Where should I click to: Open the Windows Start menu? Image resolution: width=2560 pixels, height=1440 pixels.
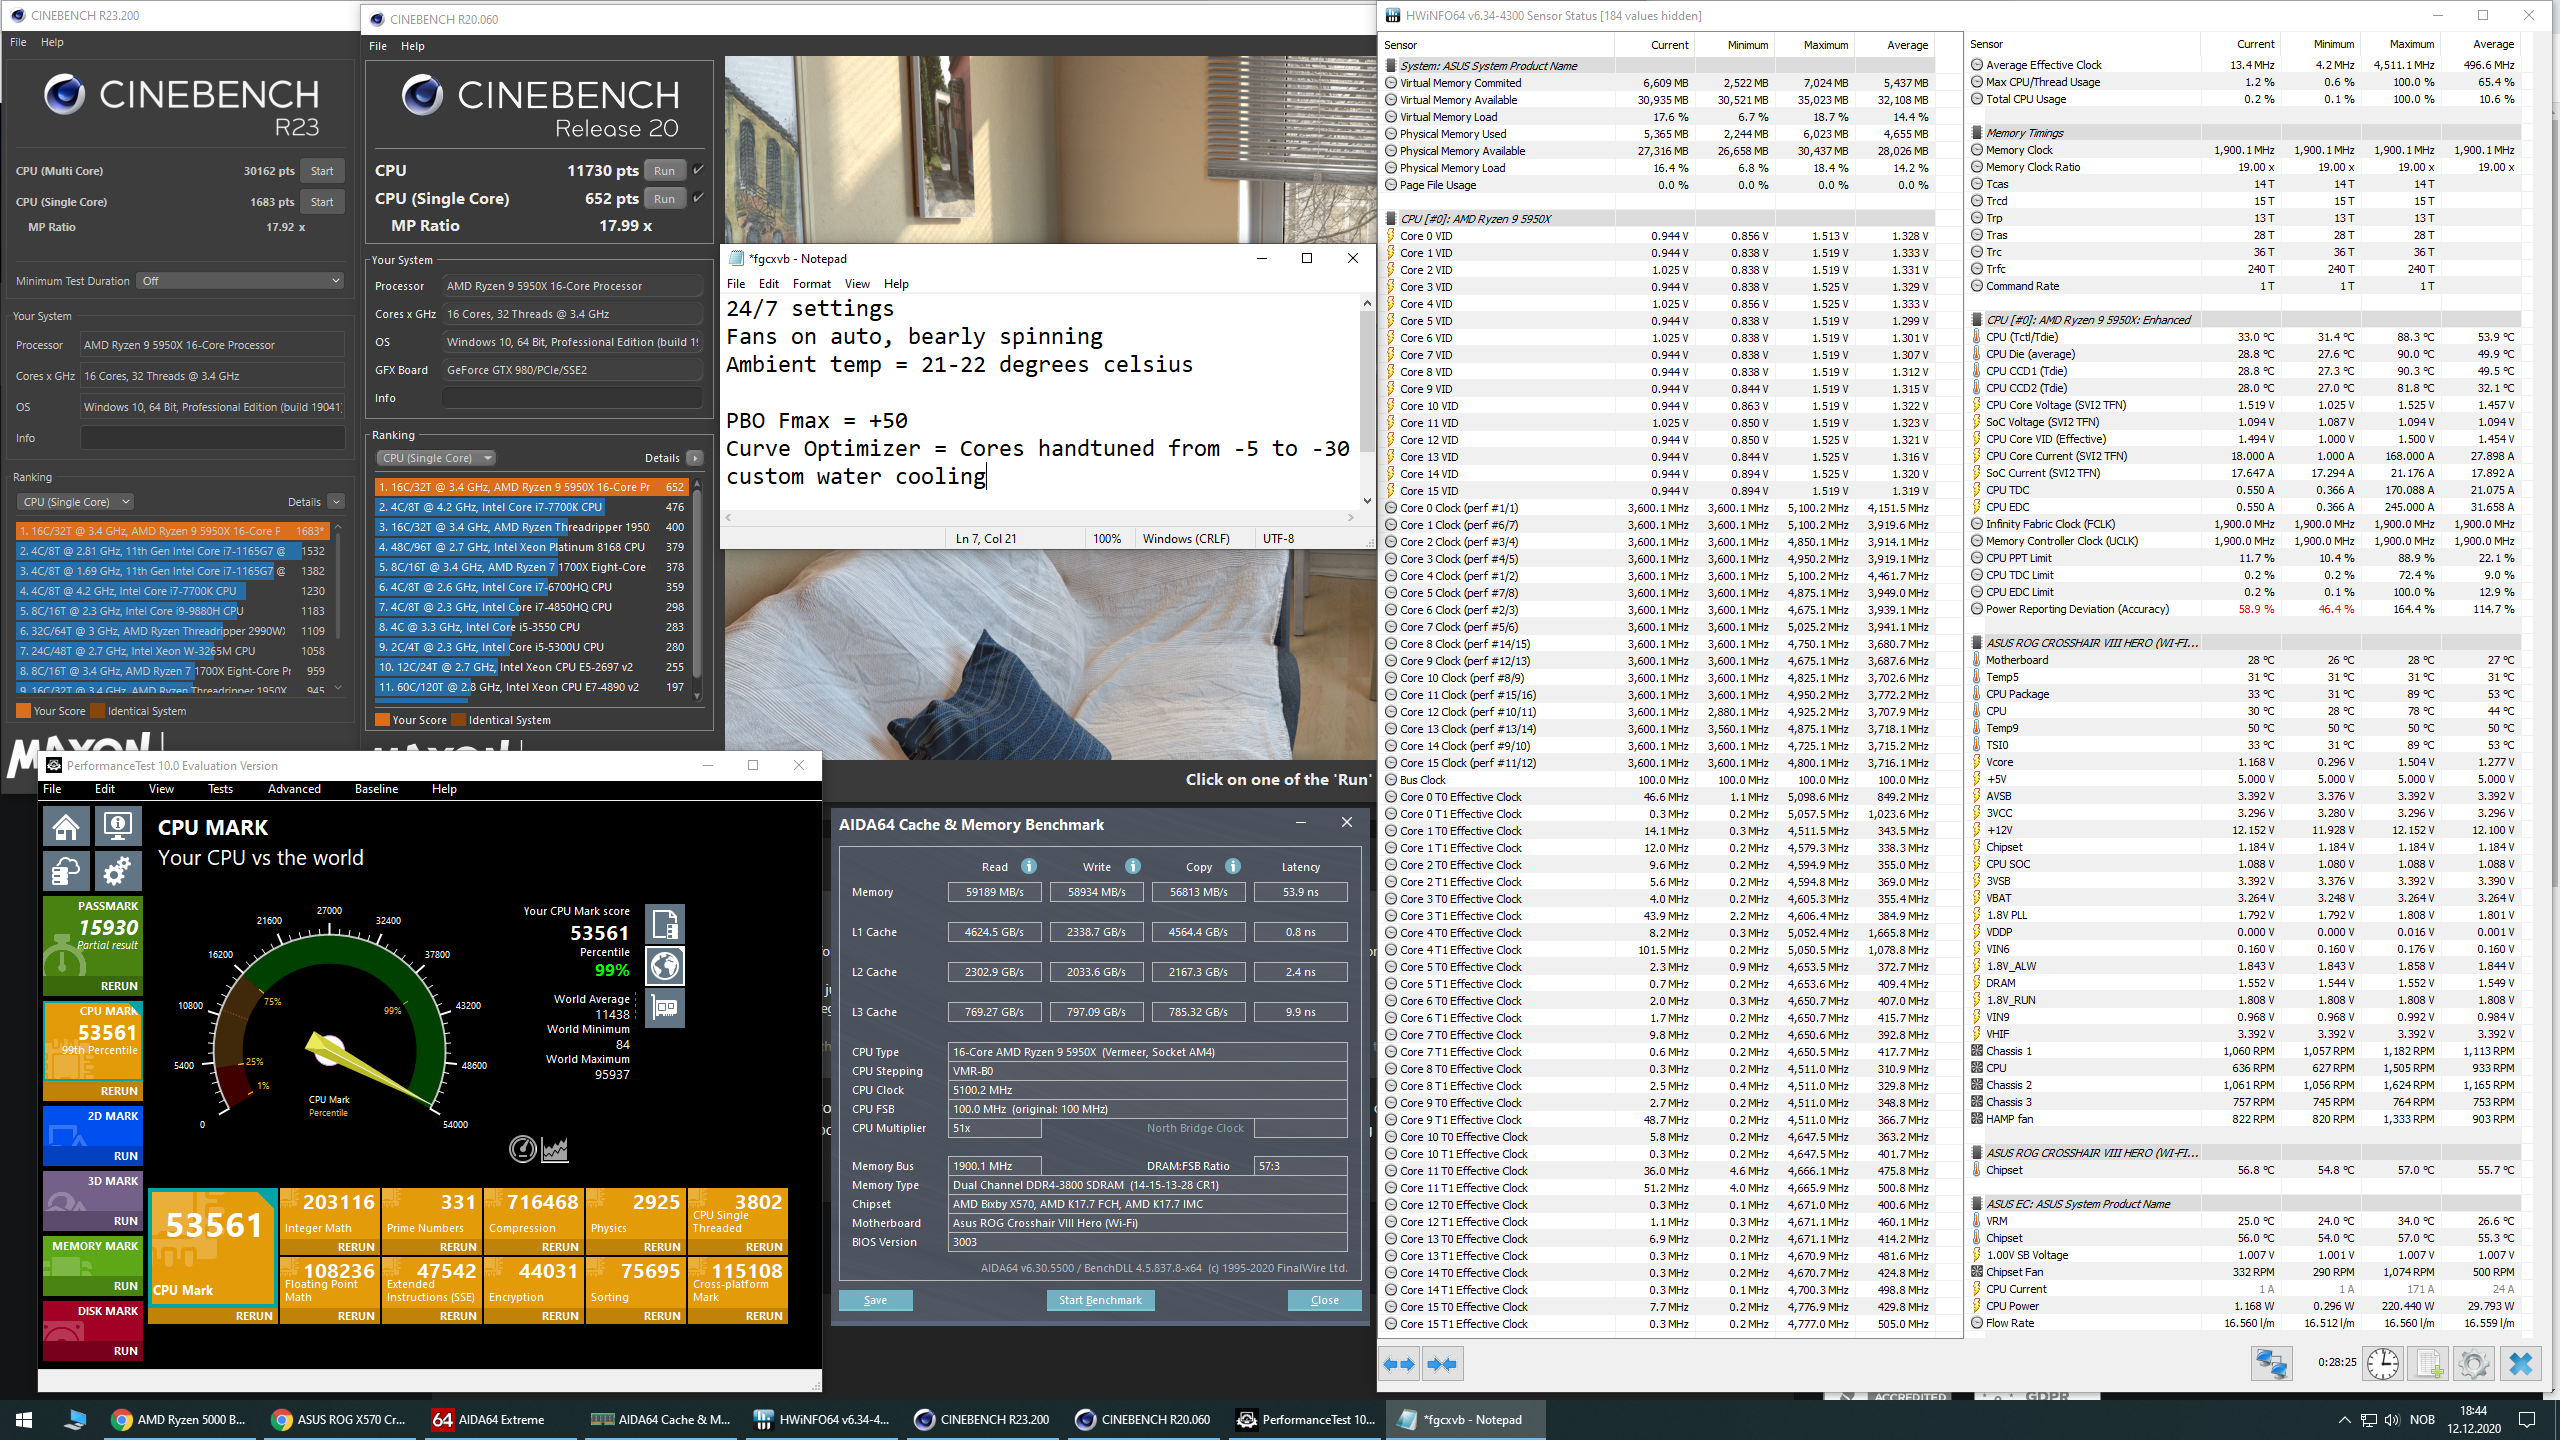[x=24, y=1419]
